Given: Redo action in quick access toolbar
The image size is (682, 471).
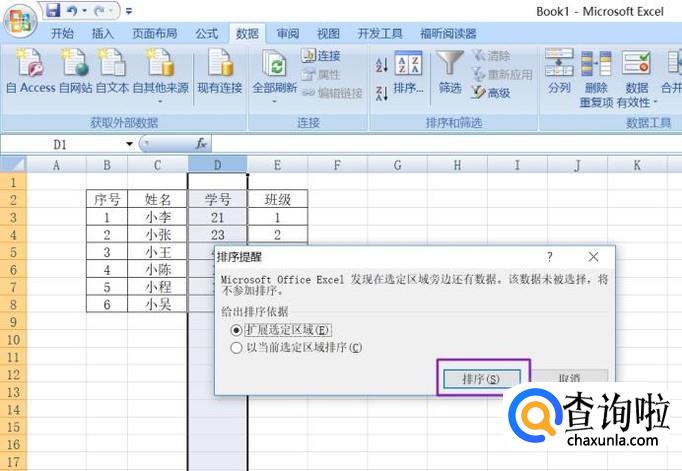Looking at the screenshot, I should coord(99,10).
